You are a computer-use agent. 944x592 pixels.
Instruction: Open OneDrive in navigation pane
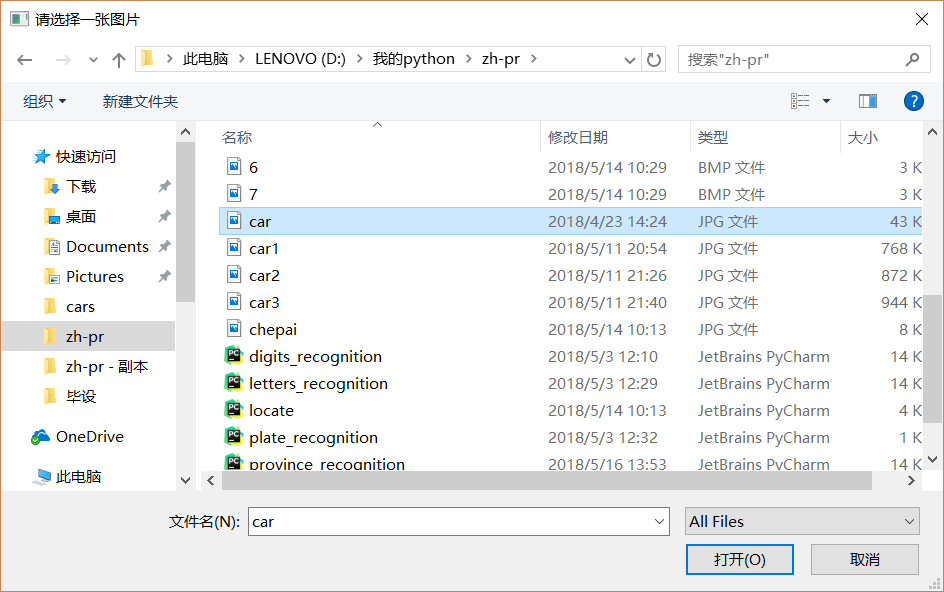(90, 437)
